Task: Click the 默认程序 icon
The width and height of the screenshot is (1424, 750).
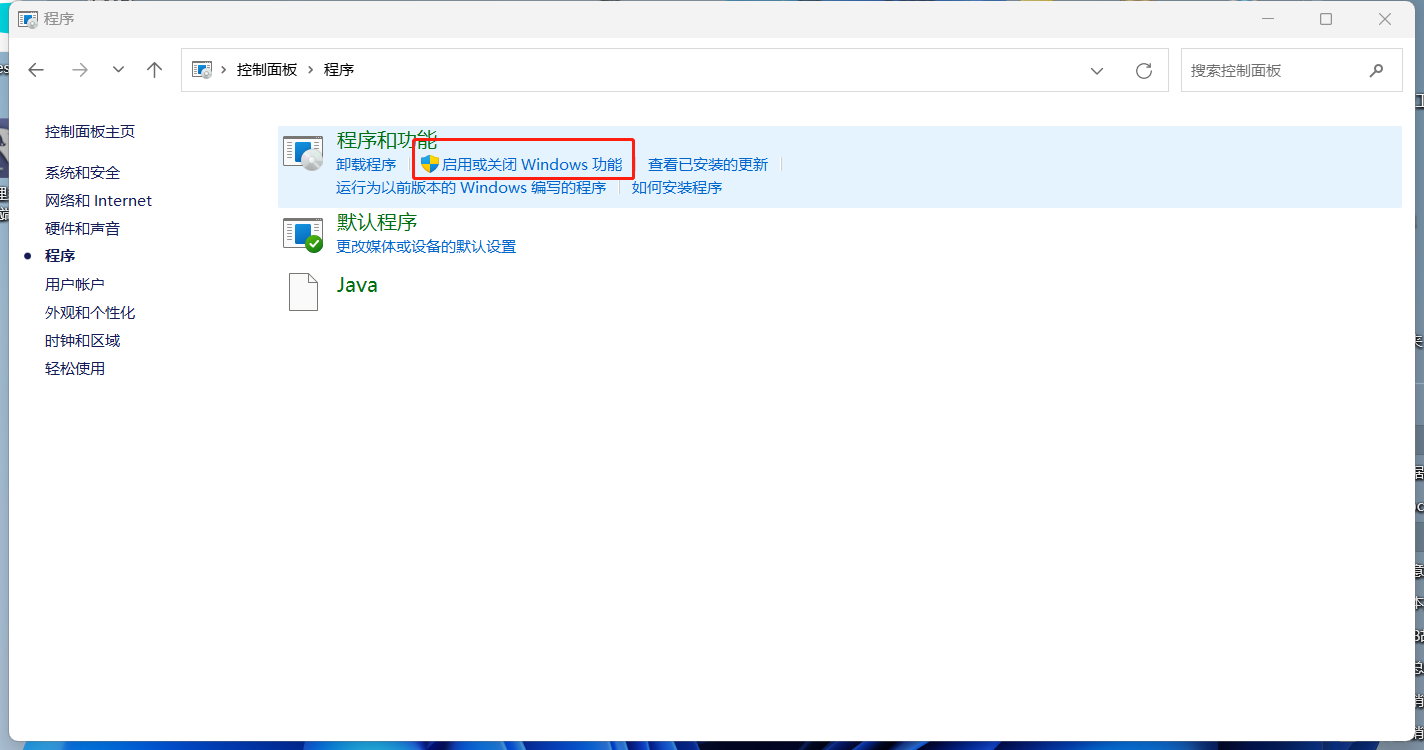Action: [x=303, y=235]
